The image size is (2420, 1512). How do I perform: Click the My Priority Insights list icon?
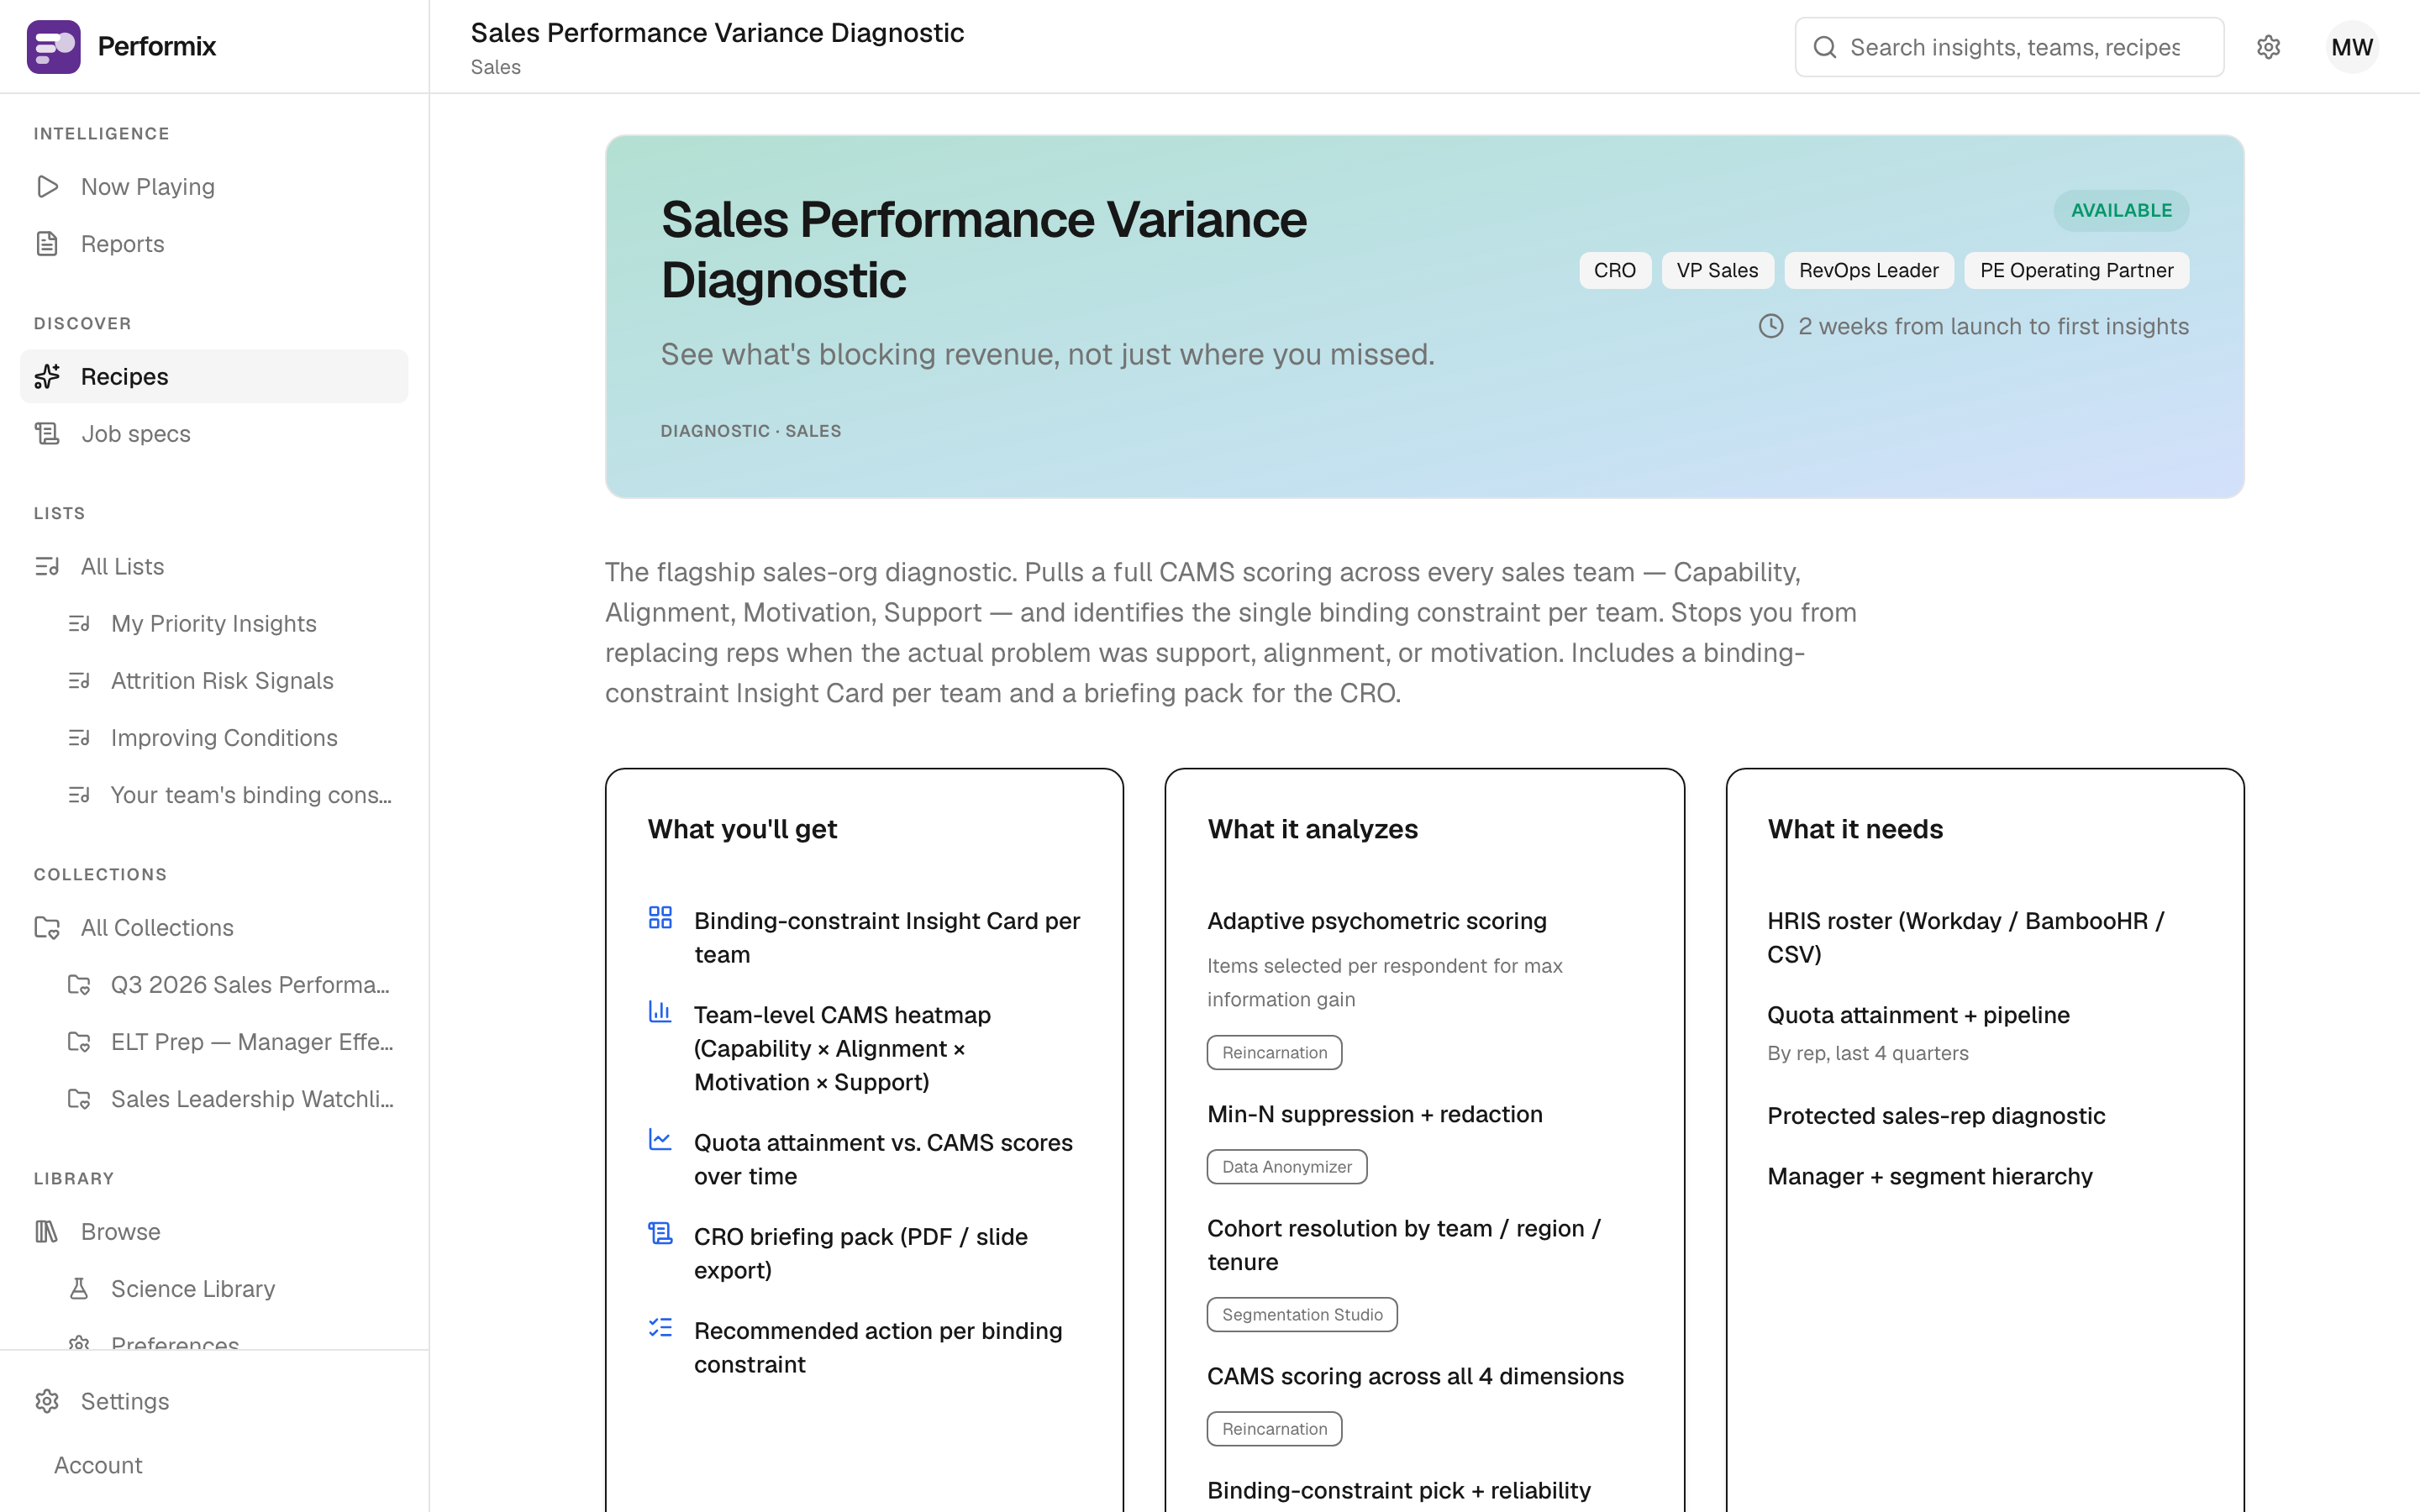(79, 623)
